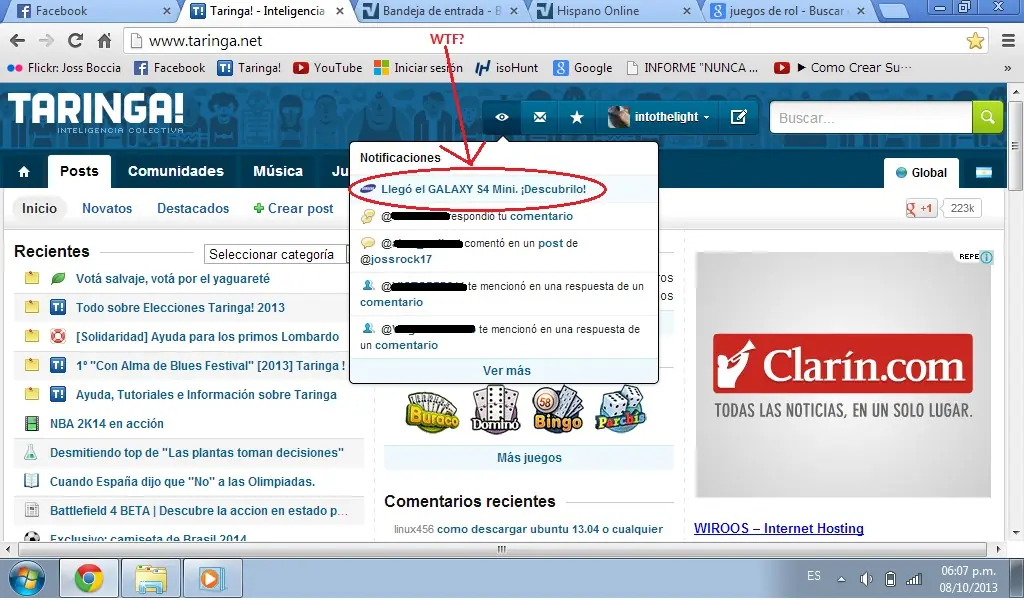1024x600 pixels.
Task: Click the Más juegos link
Action: tap(529, 458)
